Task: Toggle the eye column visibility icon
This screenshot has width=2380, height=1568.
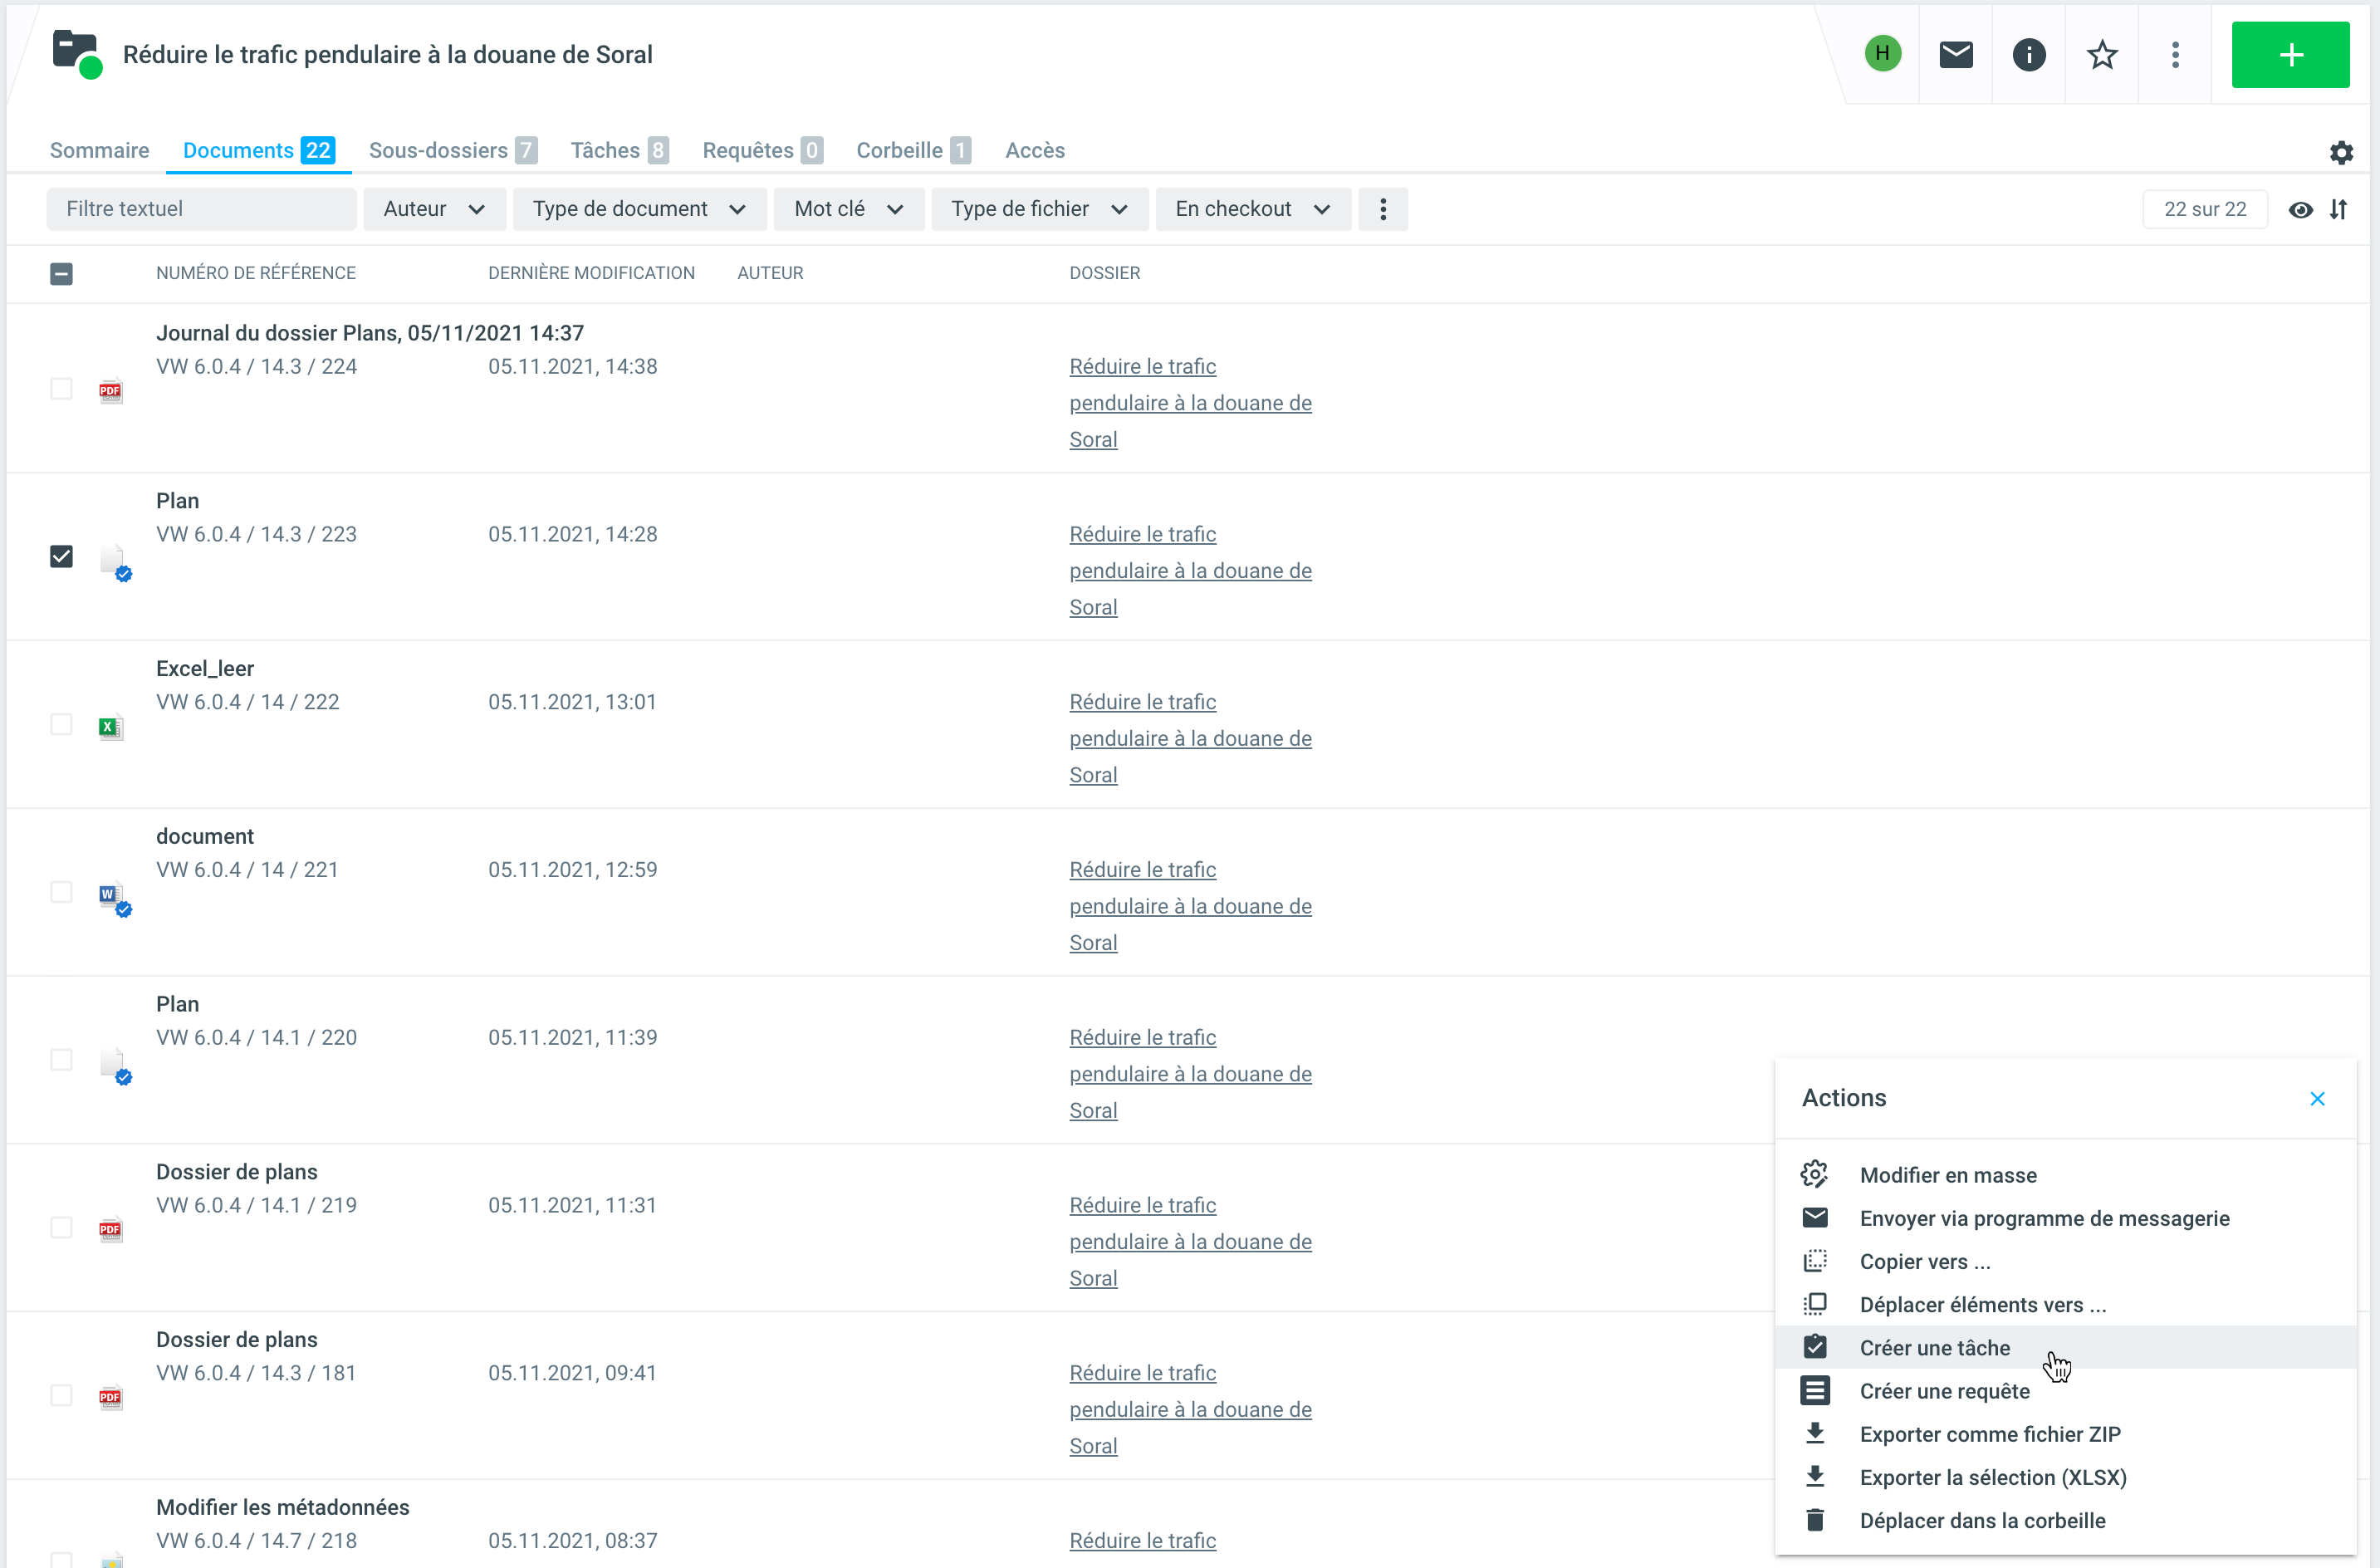Action: 2300,209
